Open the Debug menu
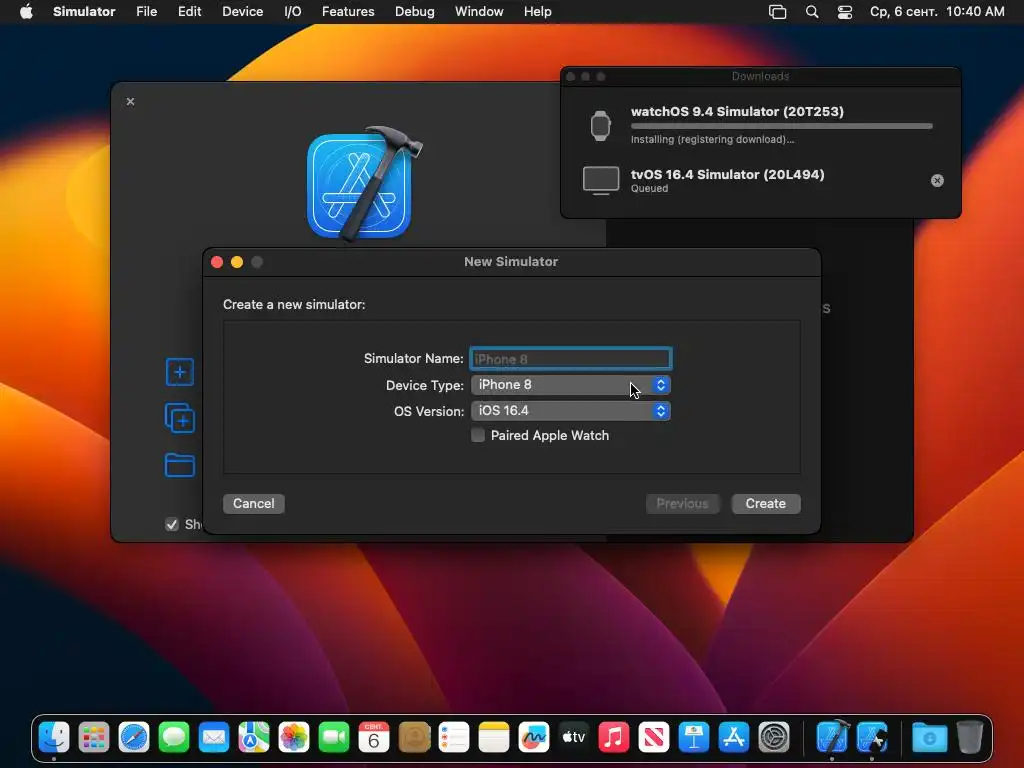The image size is (1024, 768). [415, 12]
